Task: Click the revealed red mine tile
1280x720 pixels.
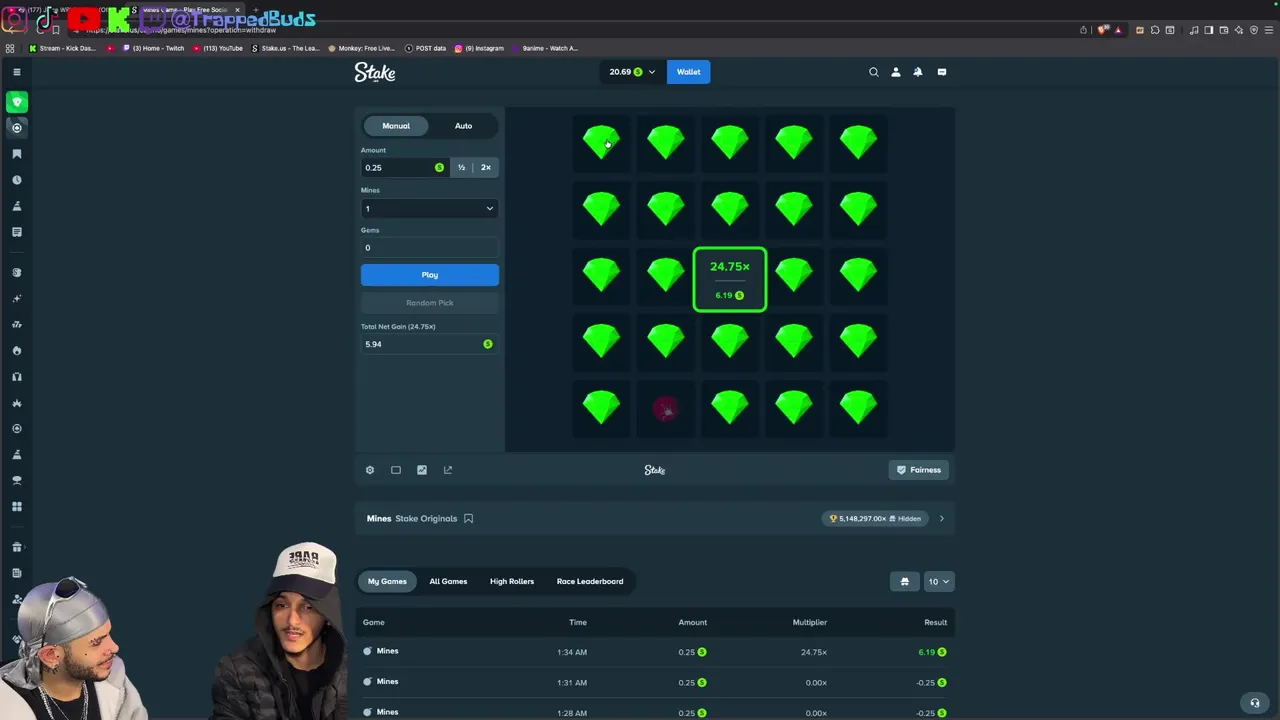Action: (x=666, y=409)
